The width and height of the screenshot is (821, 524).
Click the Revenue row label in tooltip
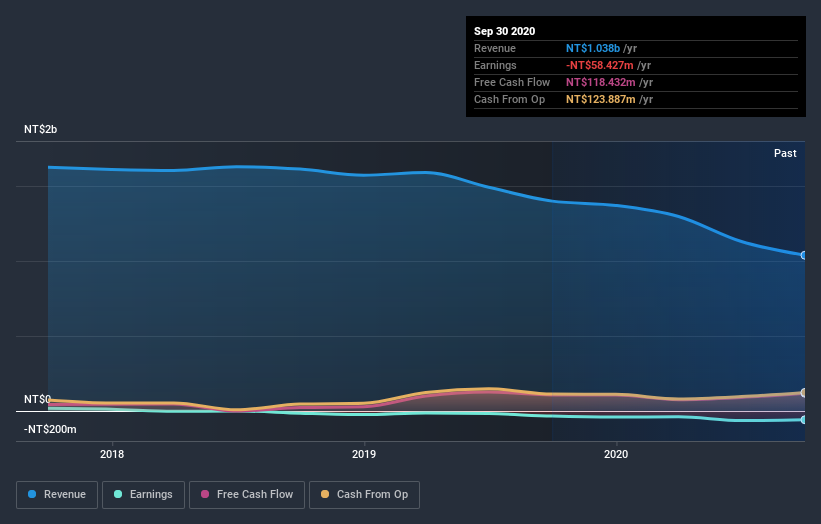pyautogui.click(x=495, y=48)
